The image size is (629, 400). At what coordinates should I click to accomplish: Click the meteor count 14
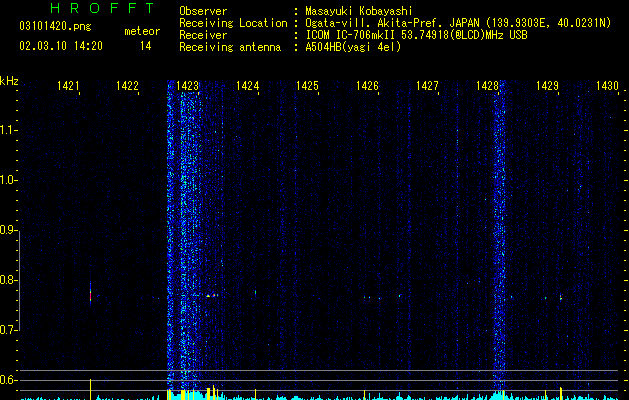click(x=145, y=46)
